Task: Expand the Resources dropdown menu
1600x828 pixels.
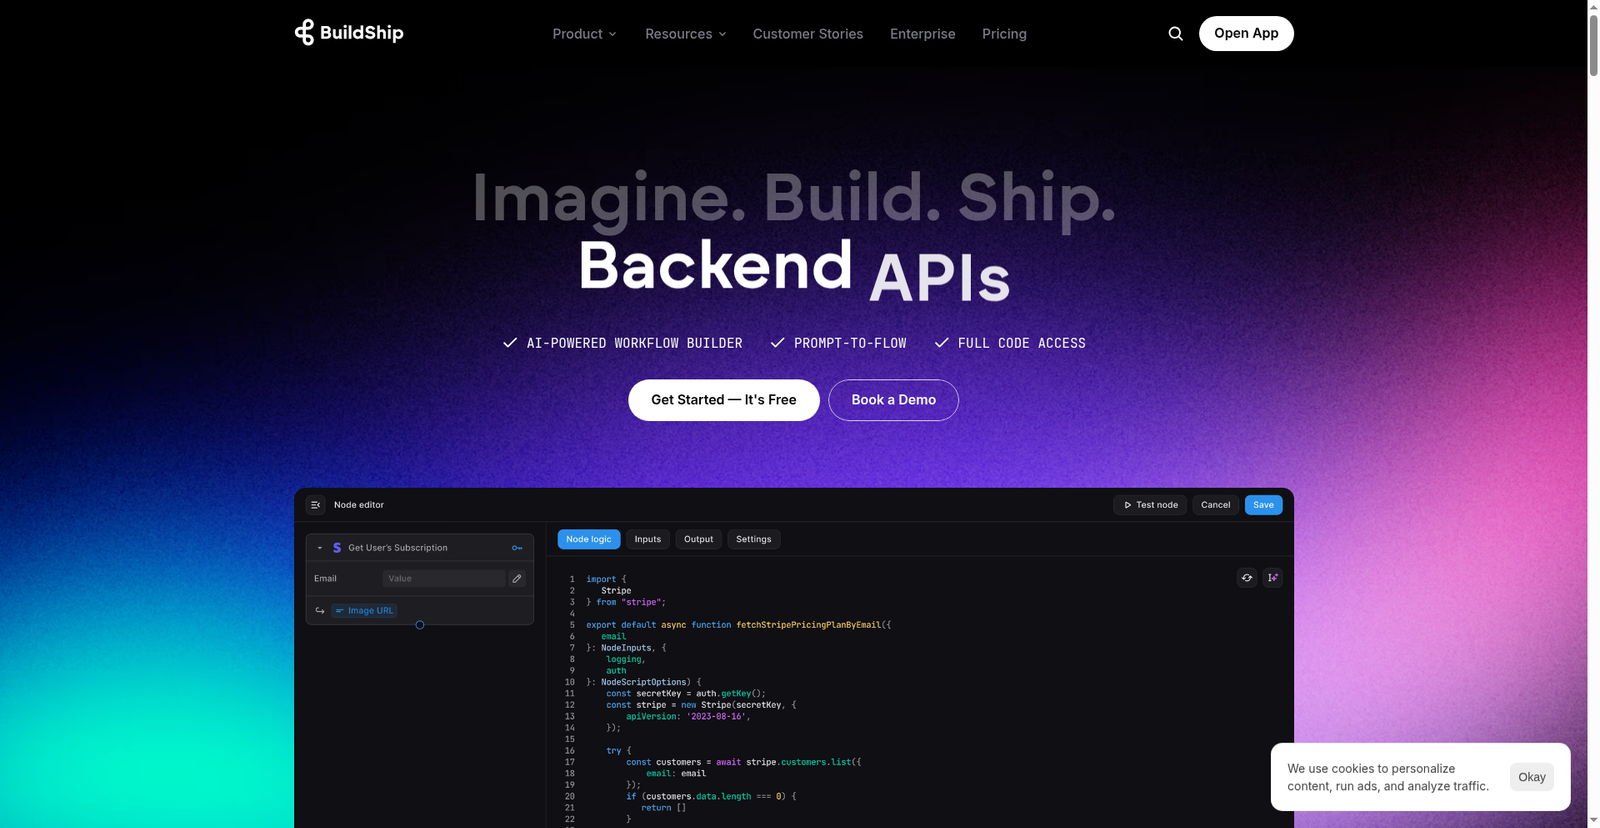Action: coord(685,34)
